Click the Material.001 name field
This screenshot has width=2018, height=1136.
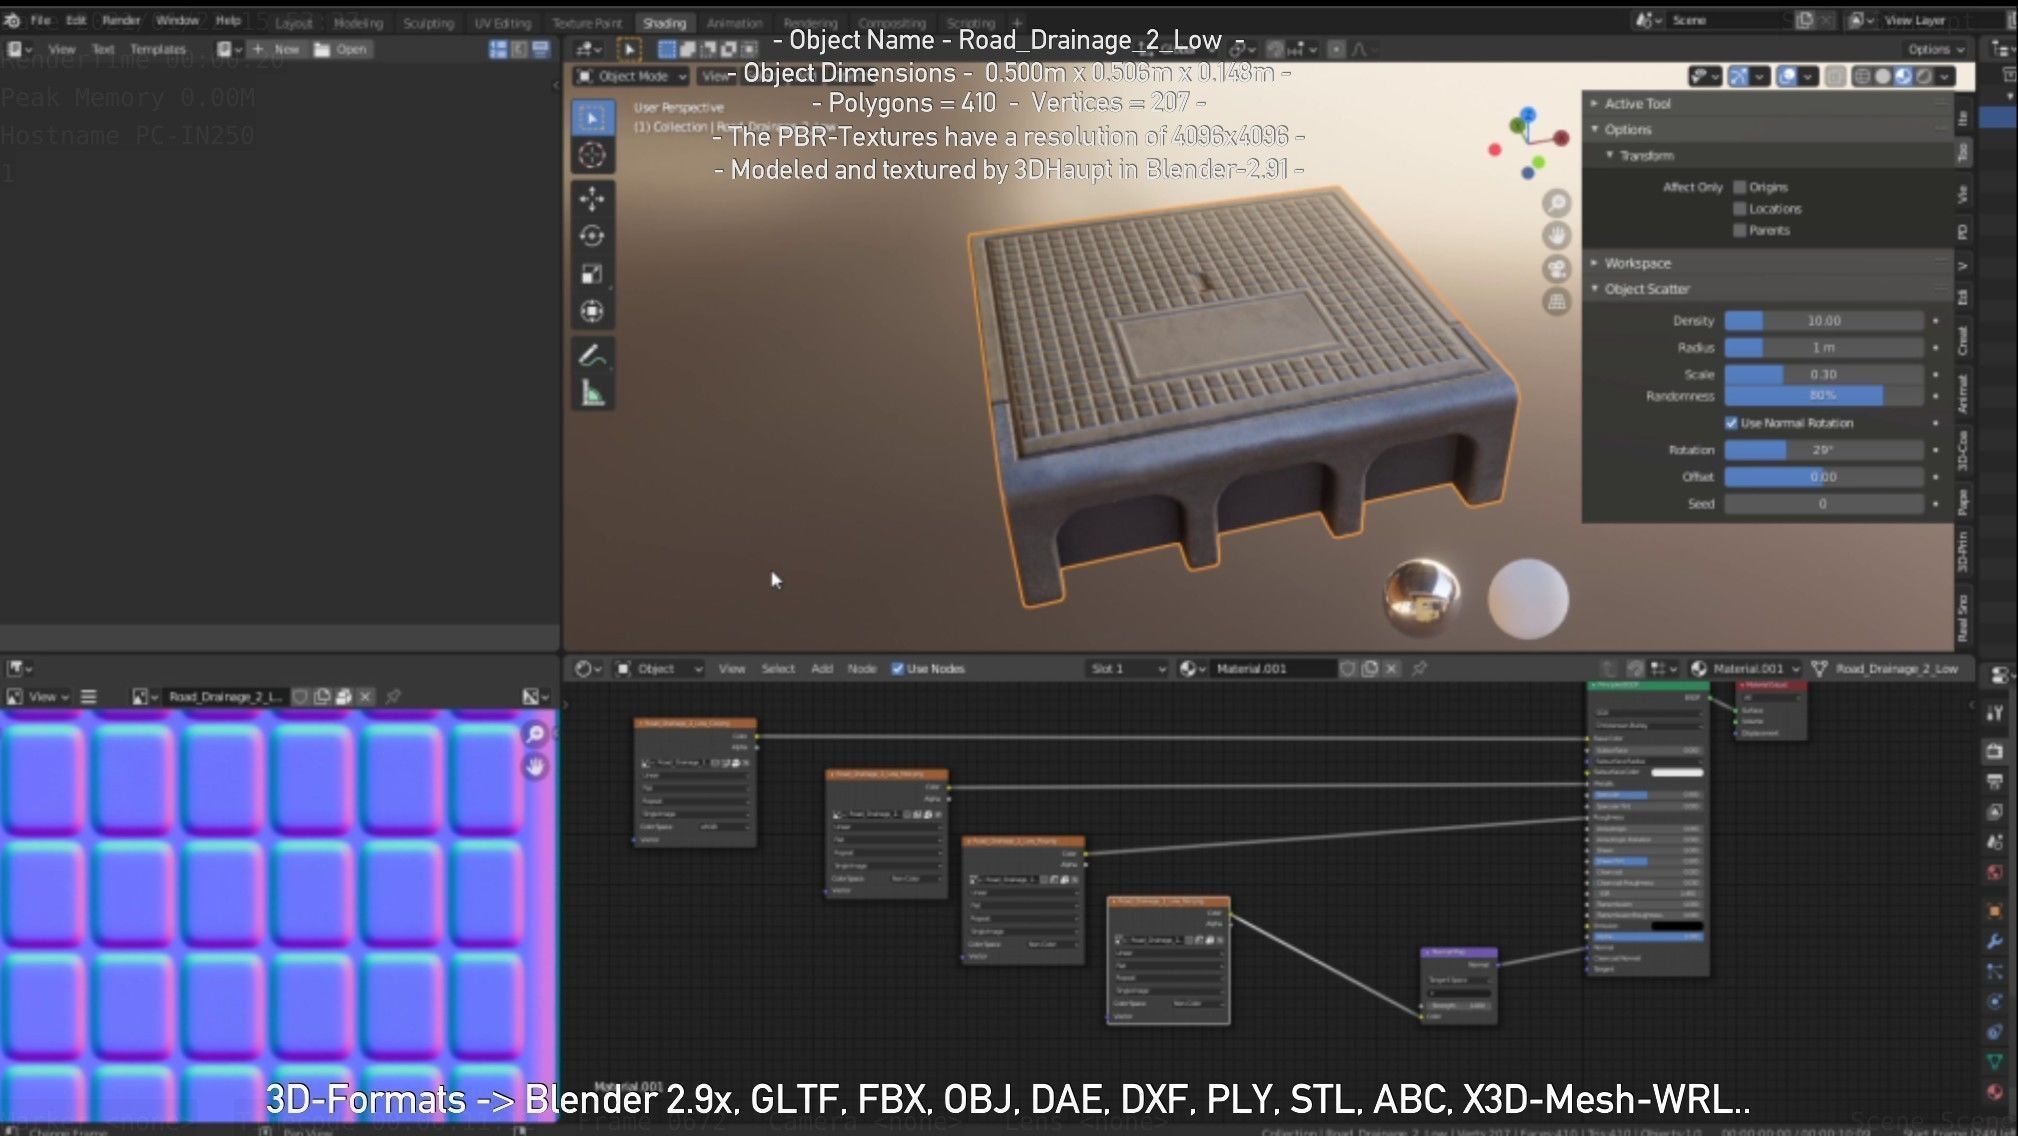(x=1273, y=668)
